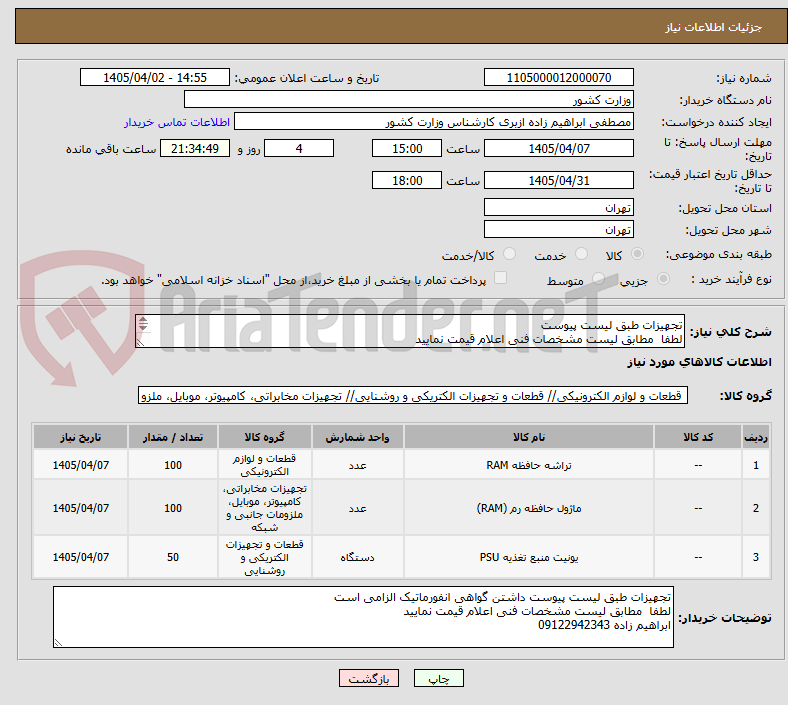Open buyer contact information link
This screenshot has height=705, width=788.
(177, 122)
